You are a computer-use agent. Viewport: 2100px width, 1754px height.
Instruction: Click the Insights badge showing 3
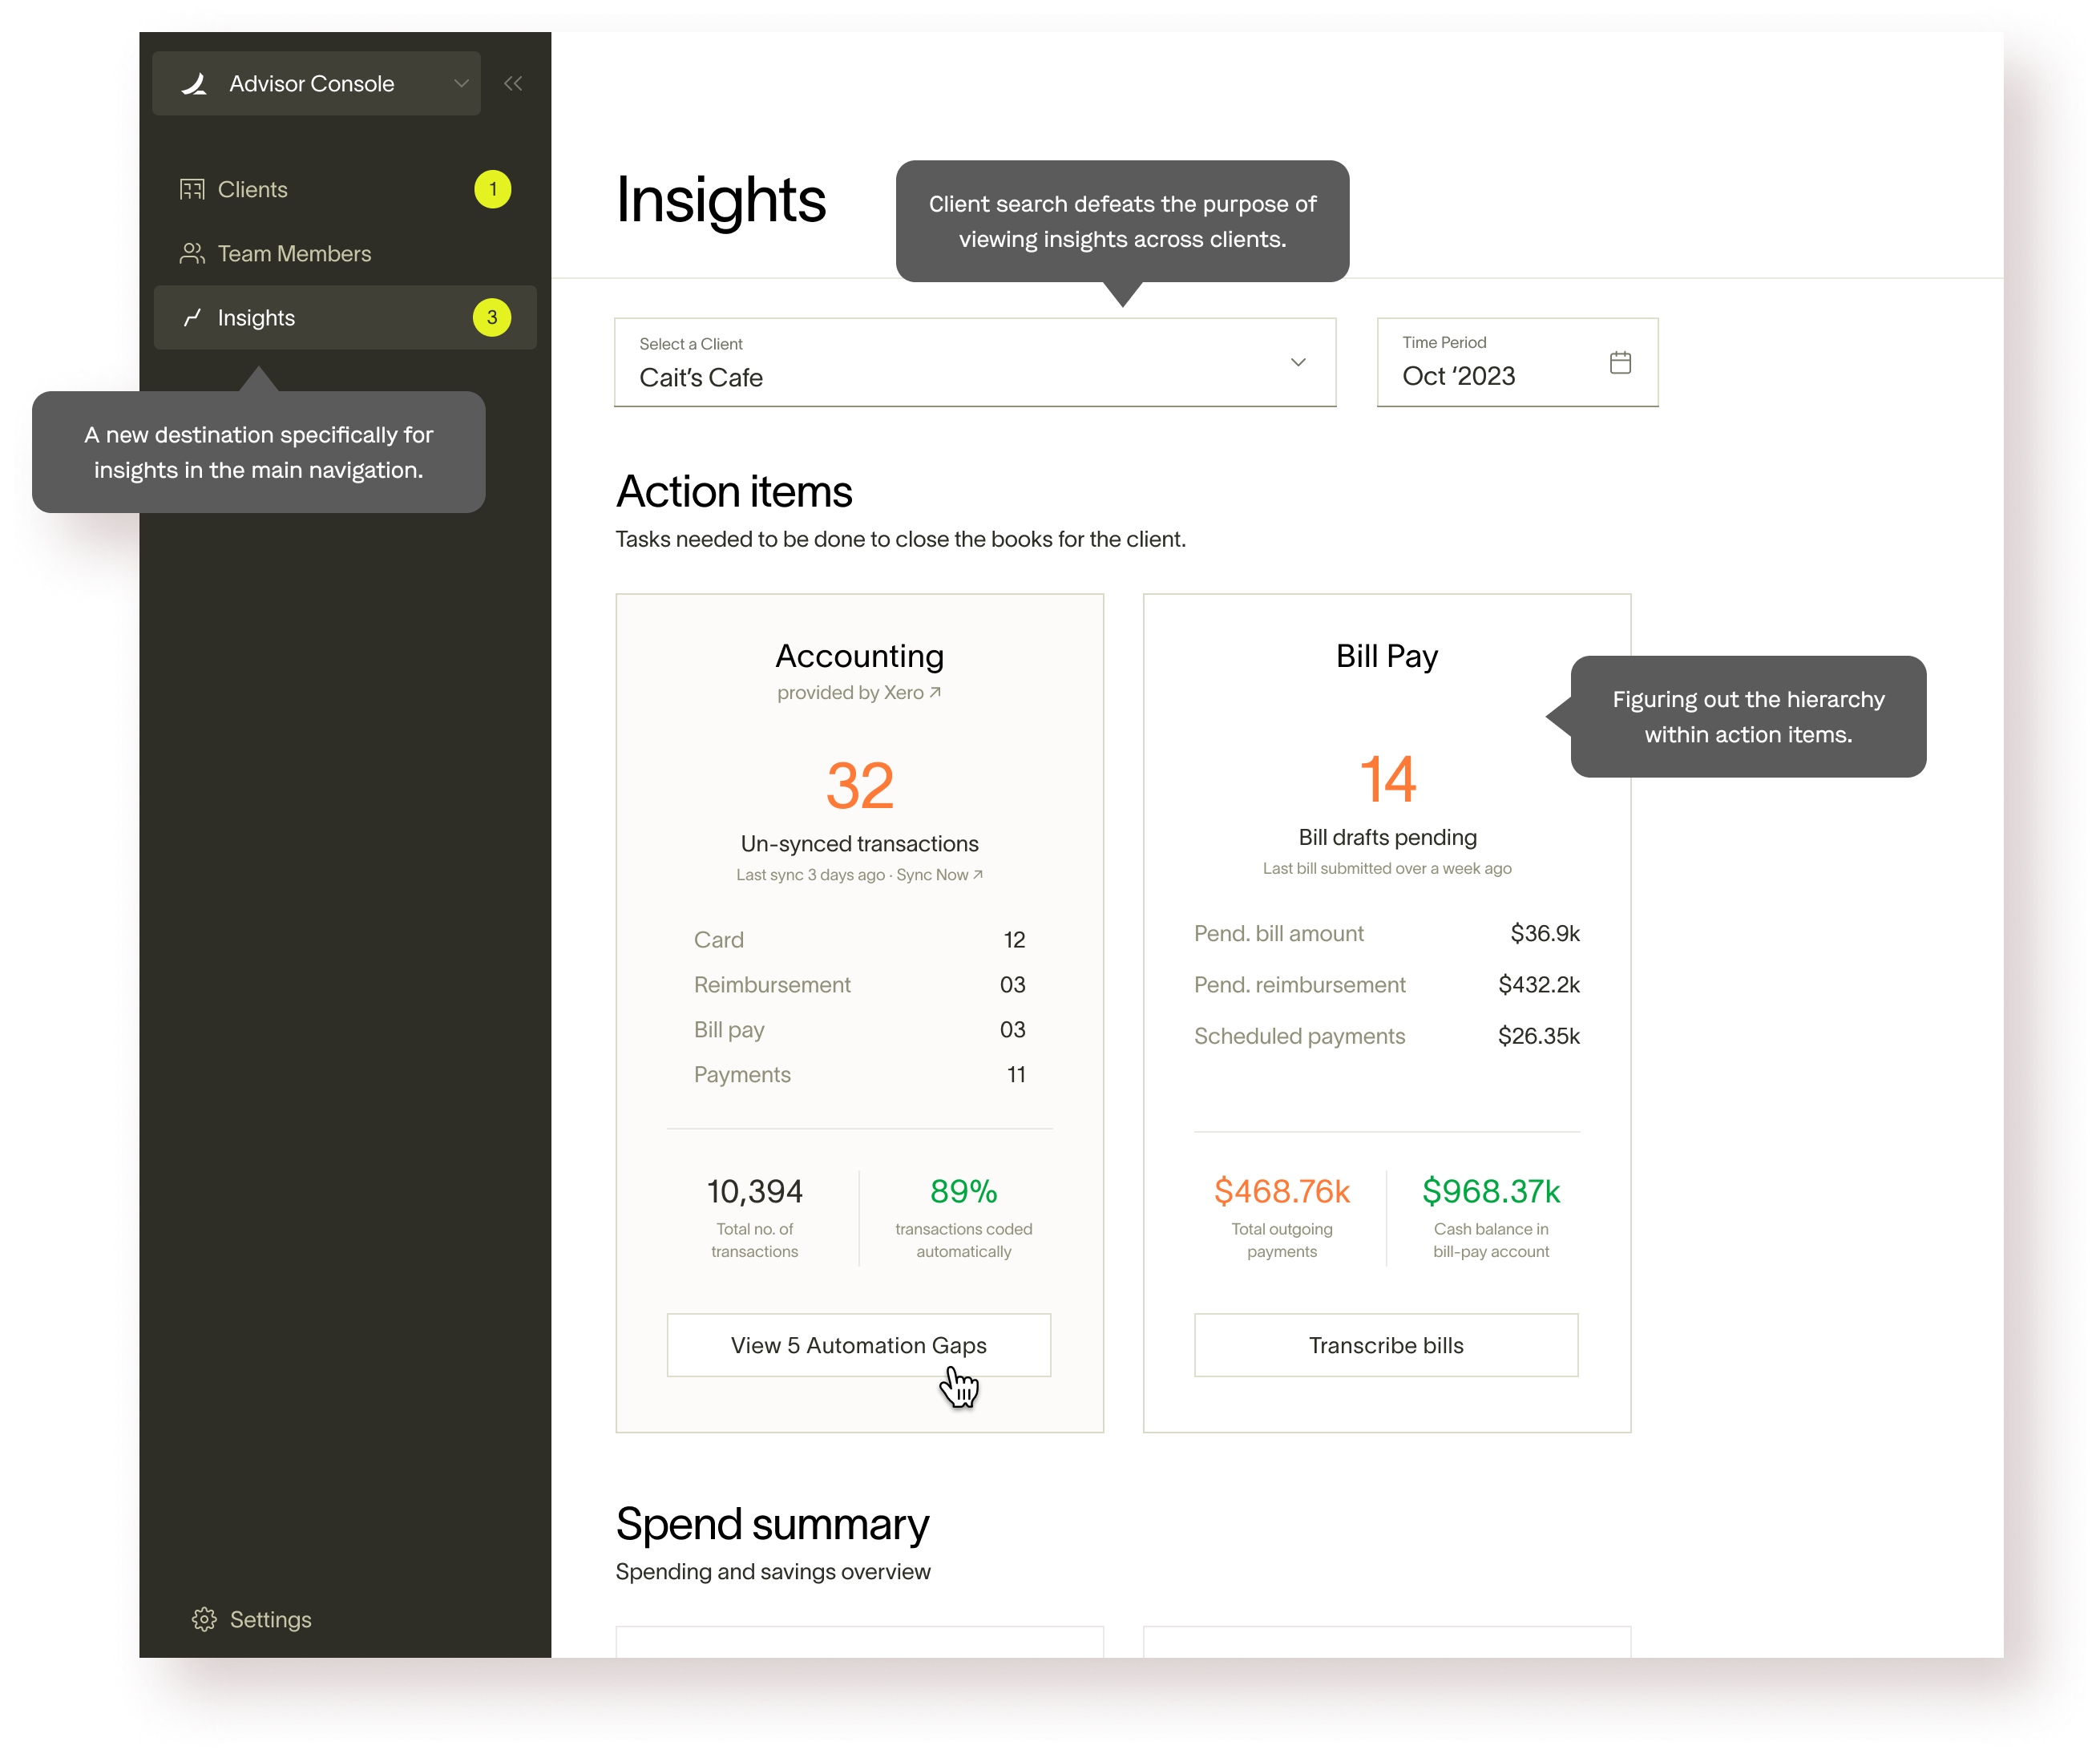pos(491,318)
